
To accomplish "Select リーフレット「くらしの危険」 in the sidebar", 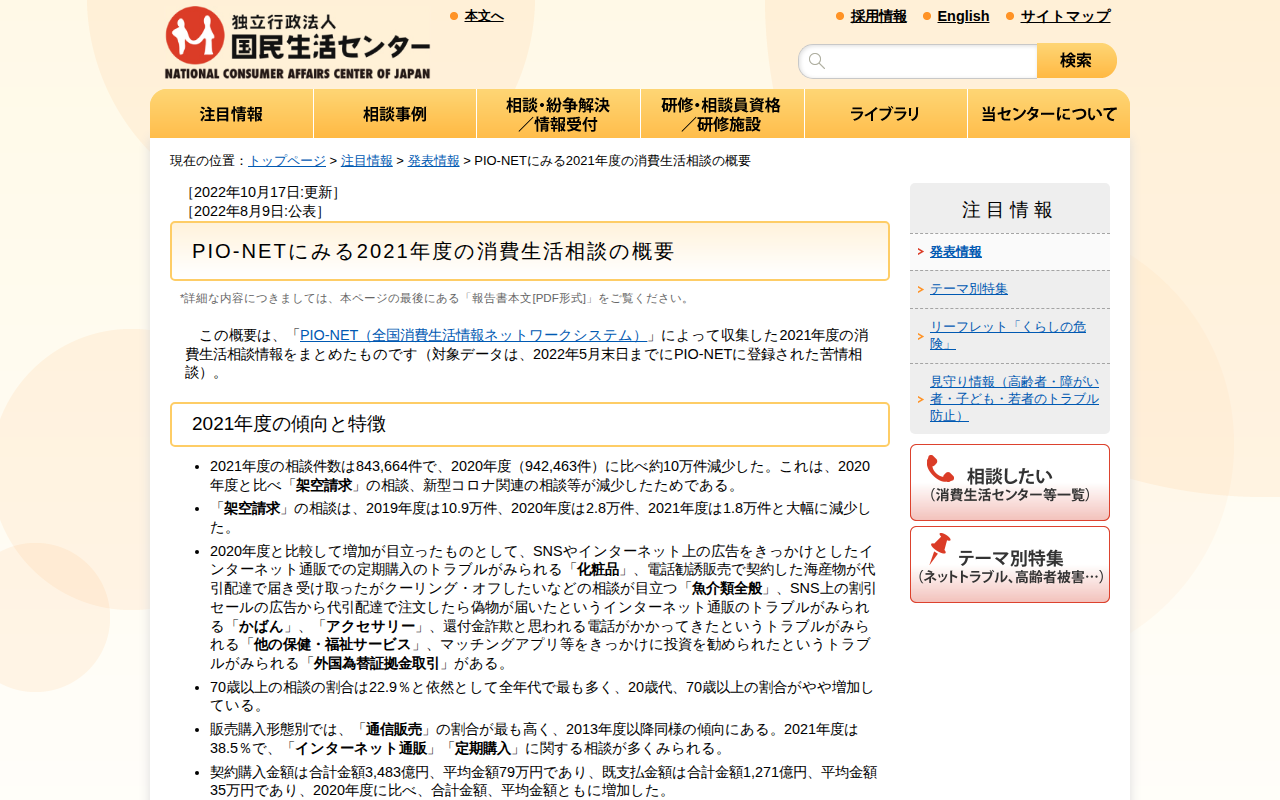I will coord(1008,335).
